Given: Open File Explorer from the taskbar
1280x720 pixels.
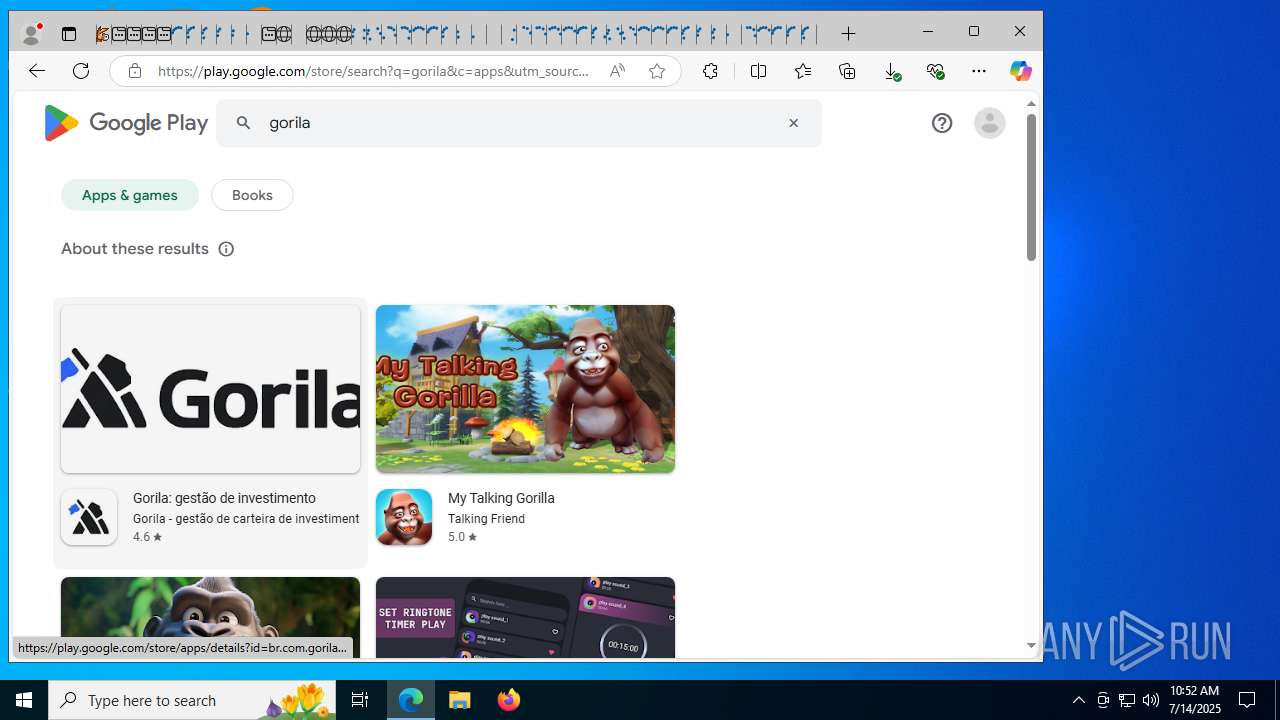Looking at the screenshot, I should 460,700.
